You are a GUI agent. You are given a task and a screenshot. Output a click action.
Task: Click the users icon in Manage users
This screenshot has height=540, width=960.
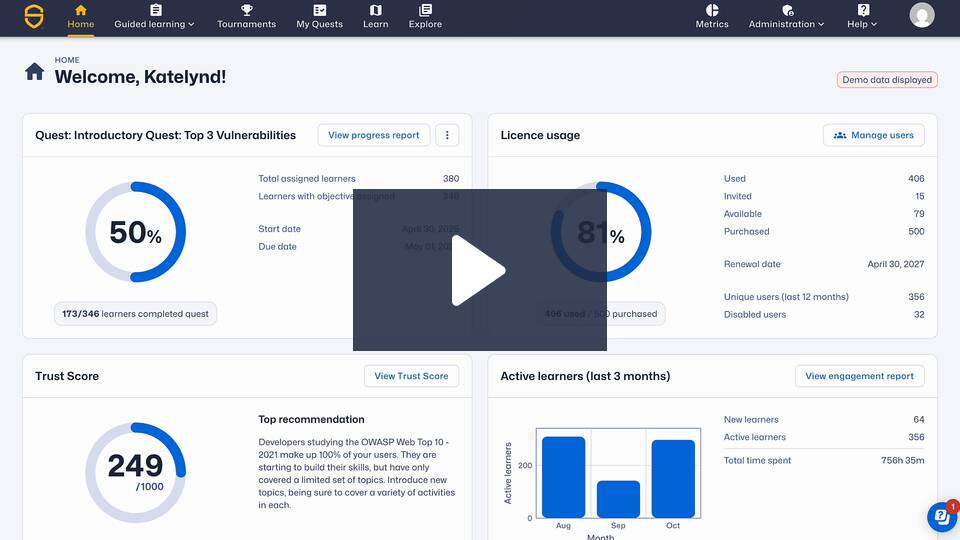[840, 135]
